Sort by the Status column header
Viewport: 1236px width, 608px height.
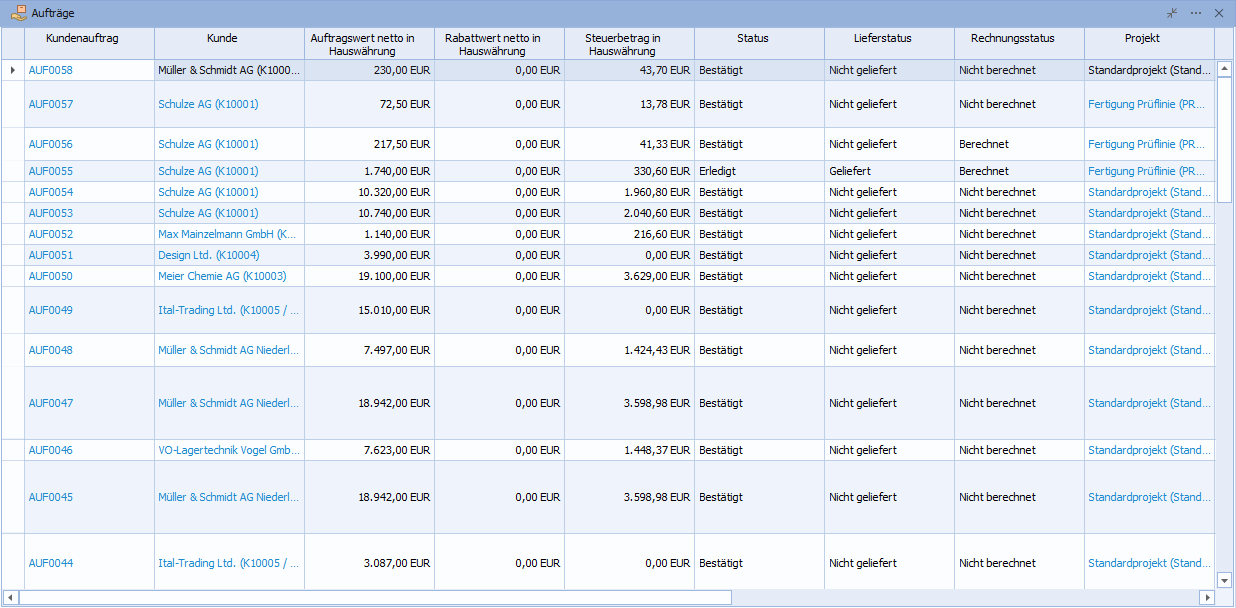(752, 38)
